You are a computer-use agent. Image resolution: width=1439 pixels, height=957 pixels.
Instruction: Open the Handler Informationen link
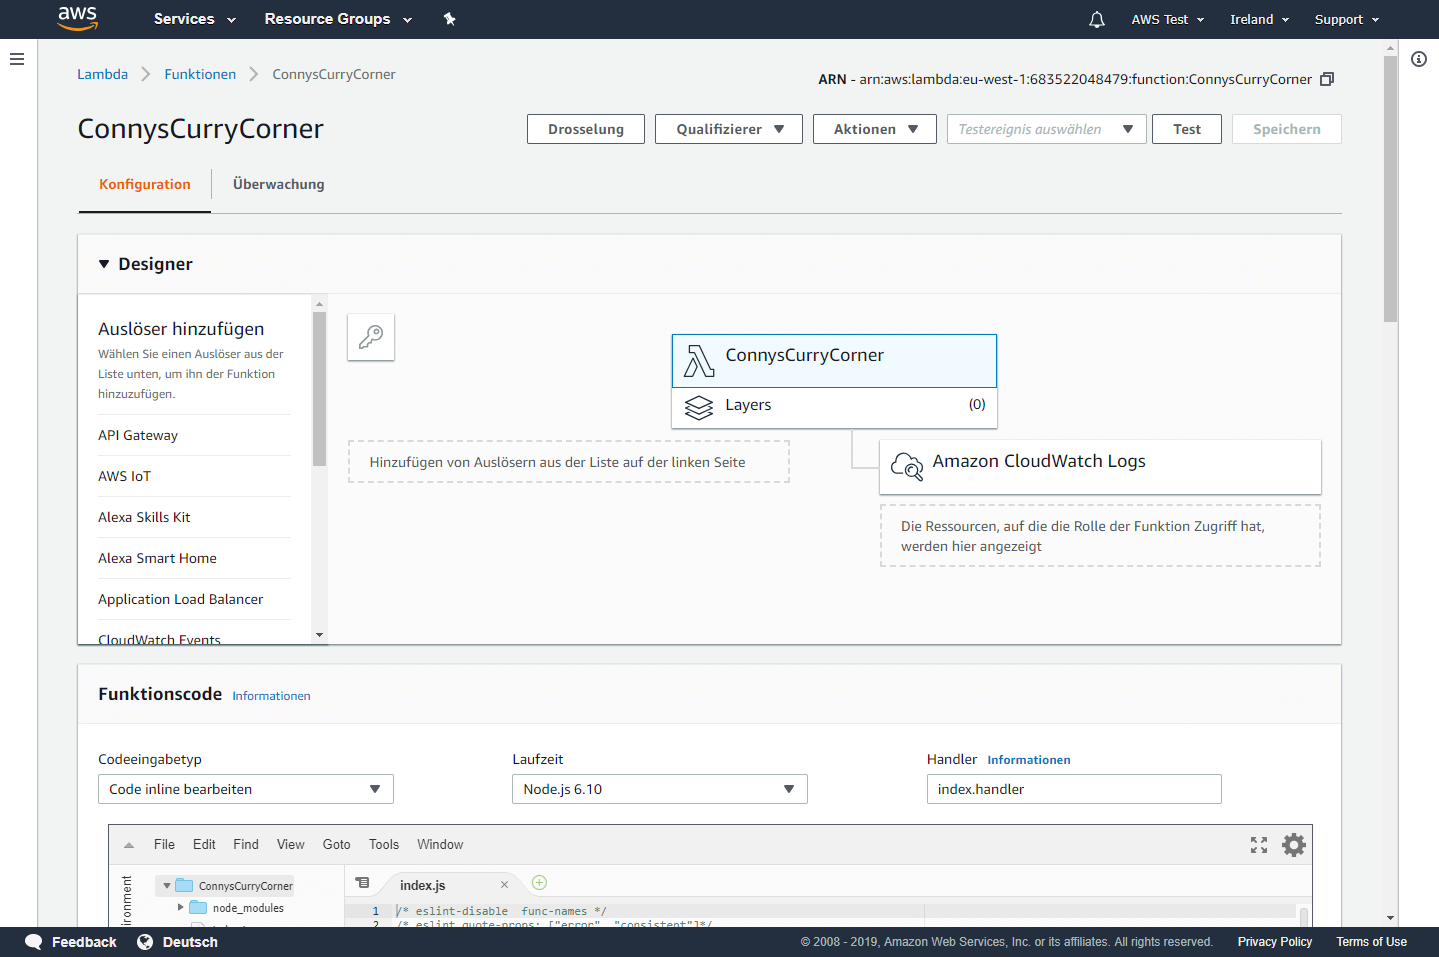1029,760
